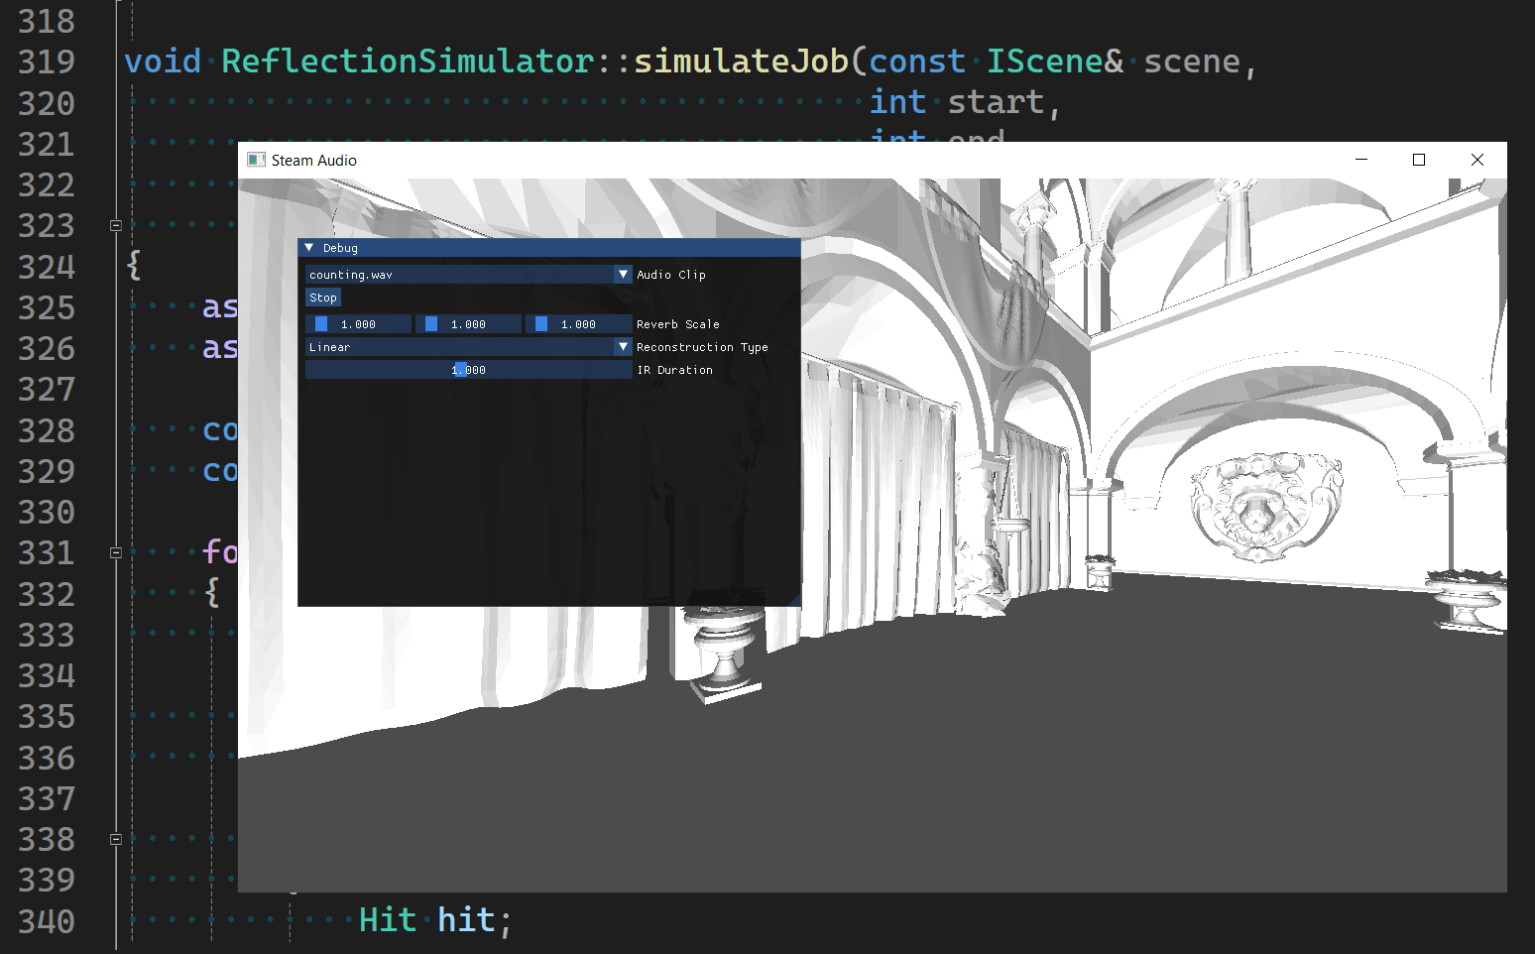
Task: Click the IR Duration slider
Action: coord(468,370)
